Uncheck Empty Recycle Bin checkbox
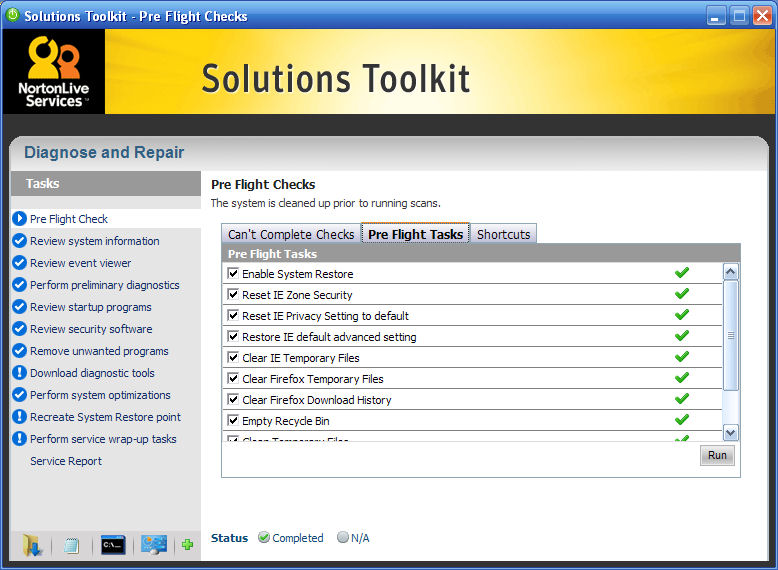This screenshot has width=778, height=570. 233,420
